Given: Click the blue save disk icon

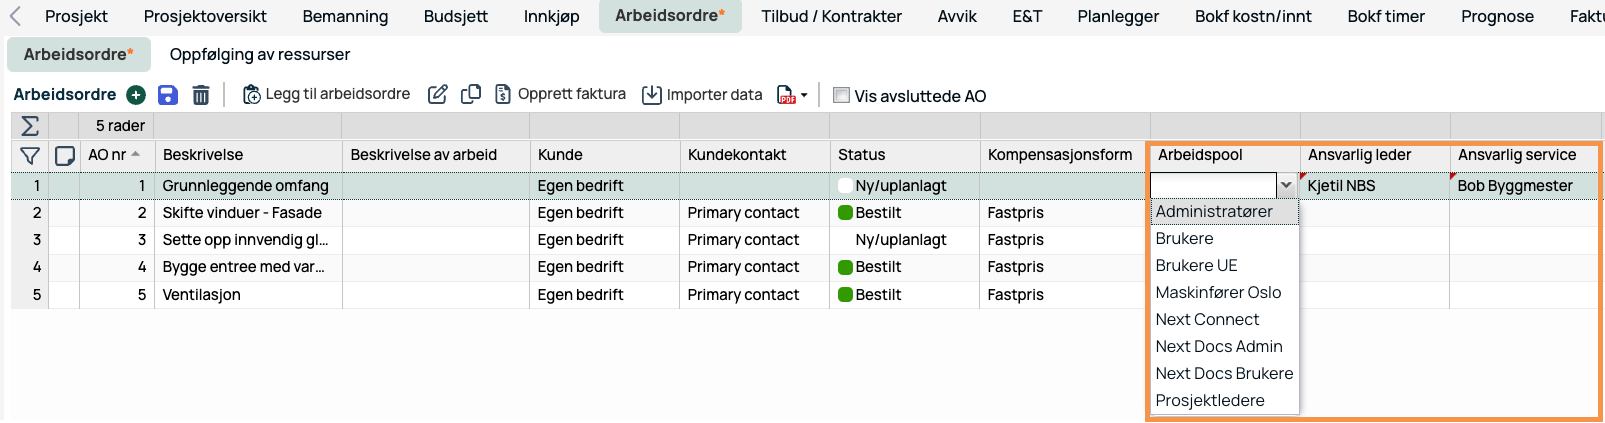Looking at the screenshot, I should (x=168, y=95).
